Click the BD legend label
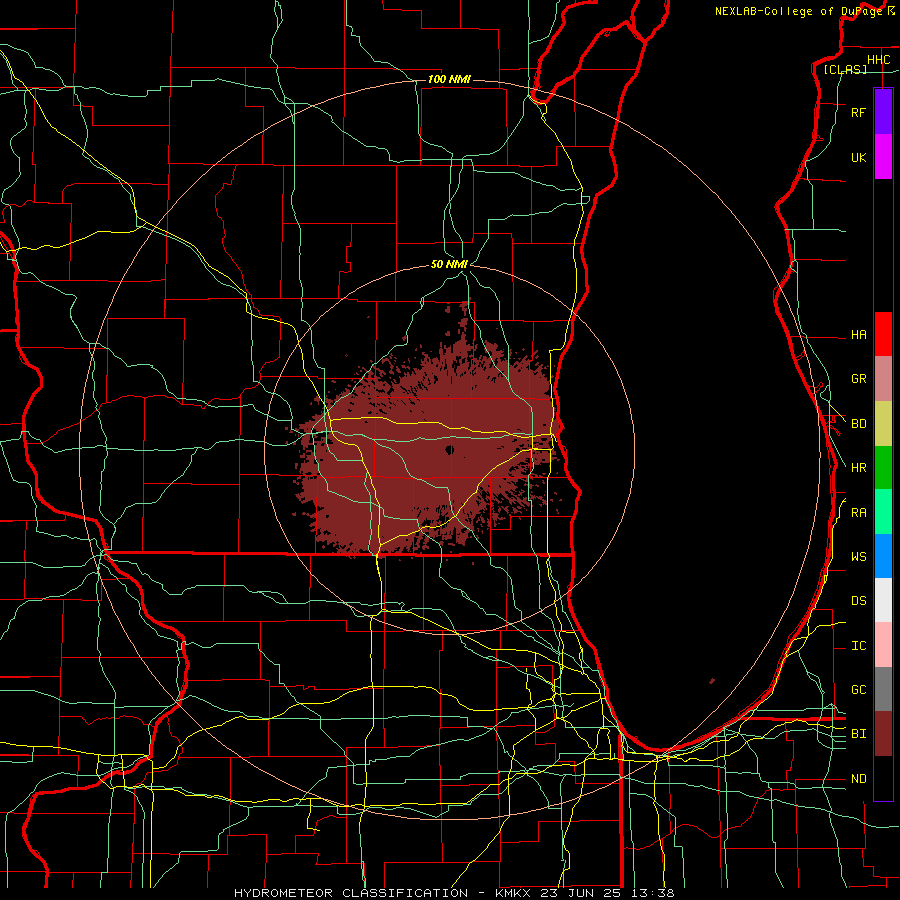900x900 pixels. tap(858, 424)
